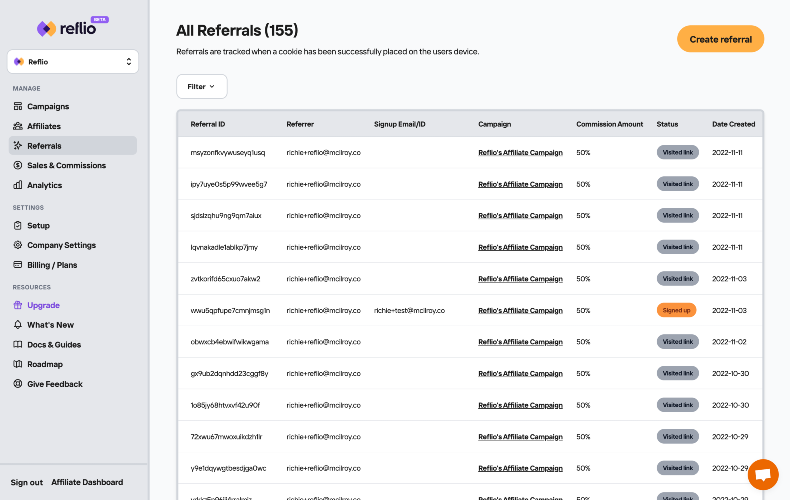
Task: Open the Referrals page in sidebar
Action: point(44,146)
